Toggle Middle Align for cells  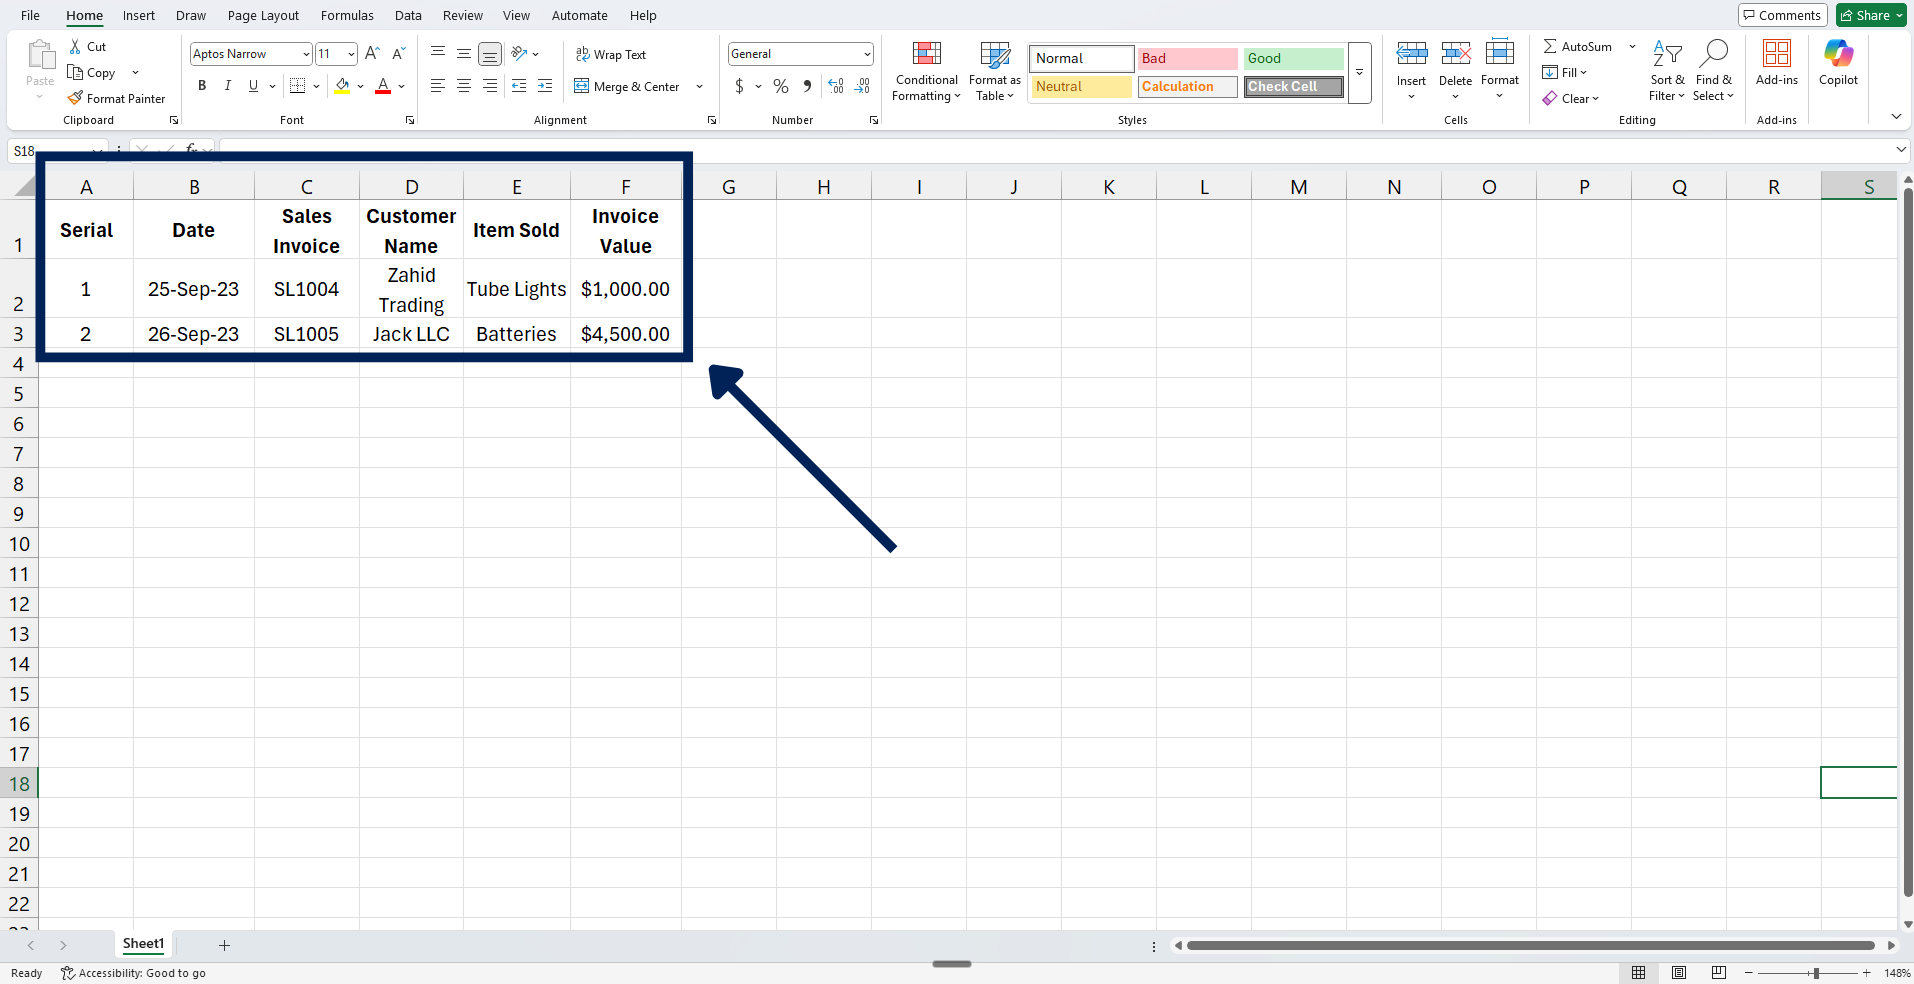[464, 54]
